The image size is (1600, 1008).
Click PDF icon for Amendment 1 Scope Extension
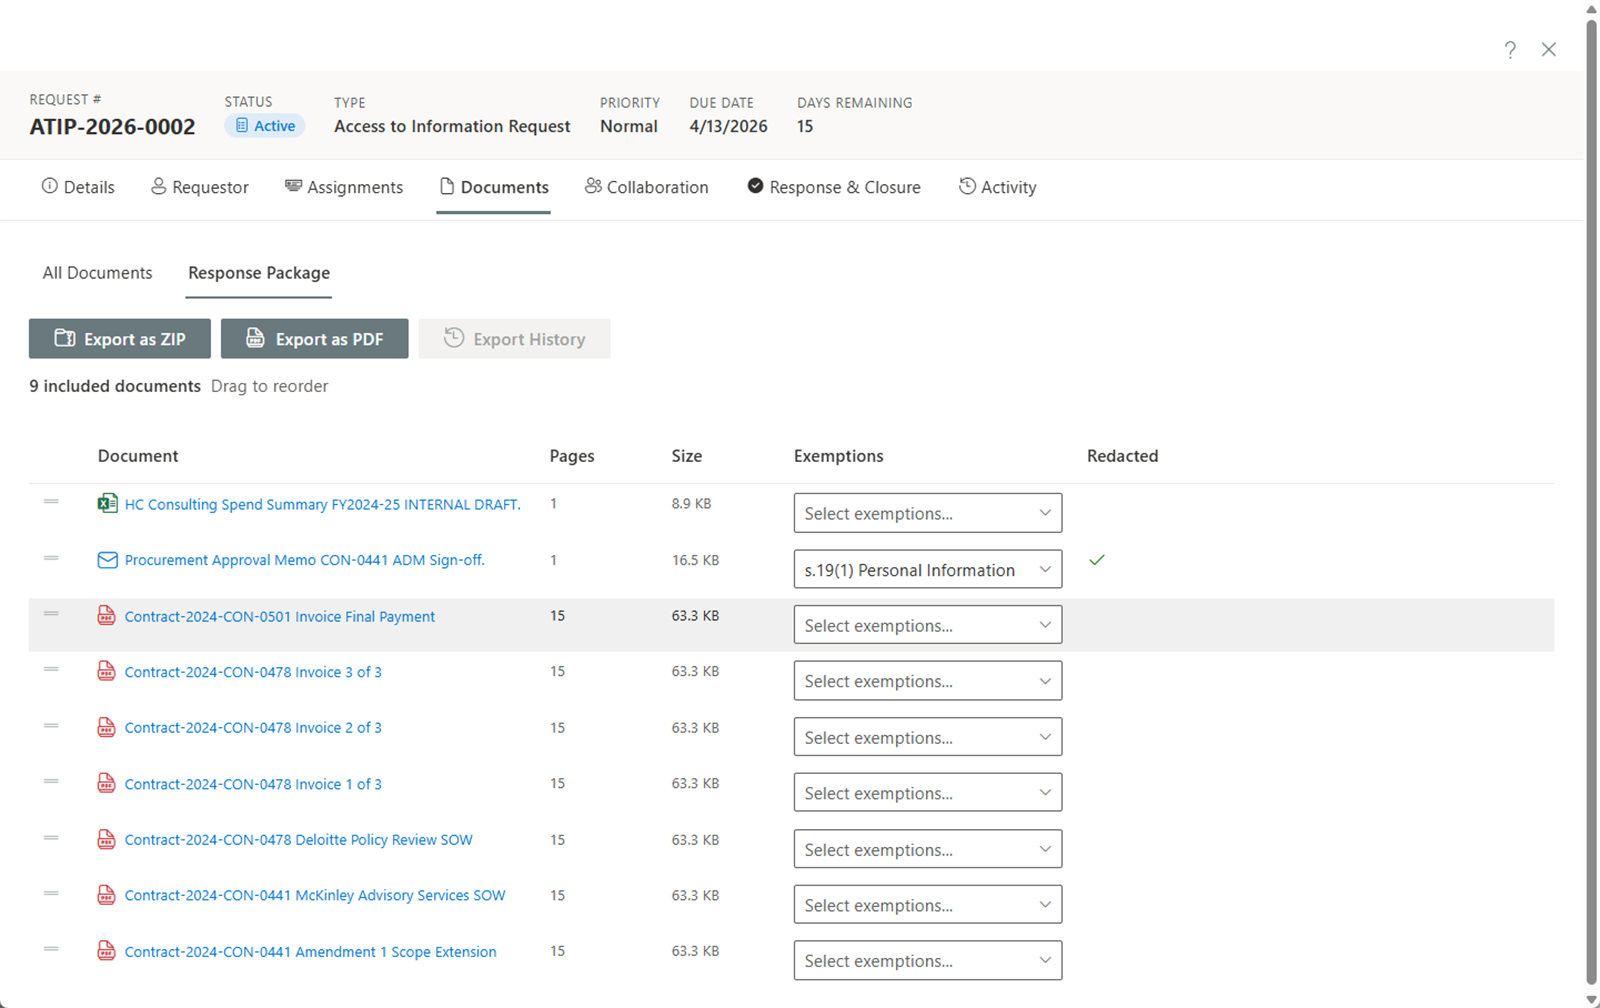pos(106,951)
